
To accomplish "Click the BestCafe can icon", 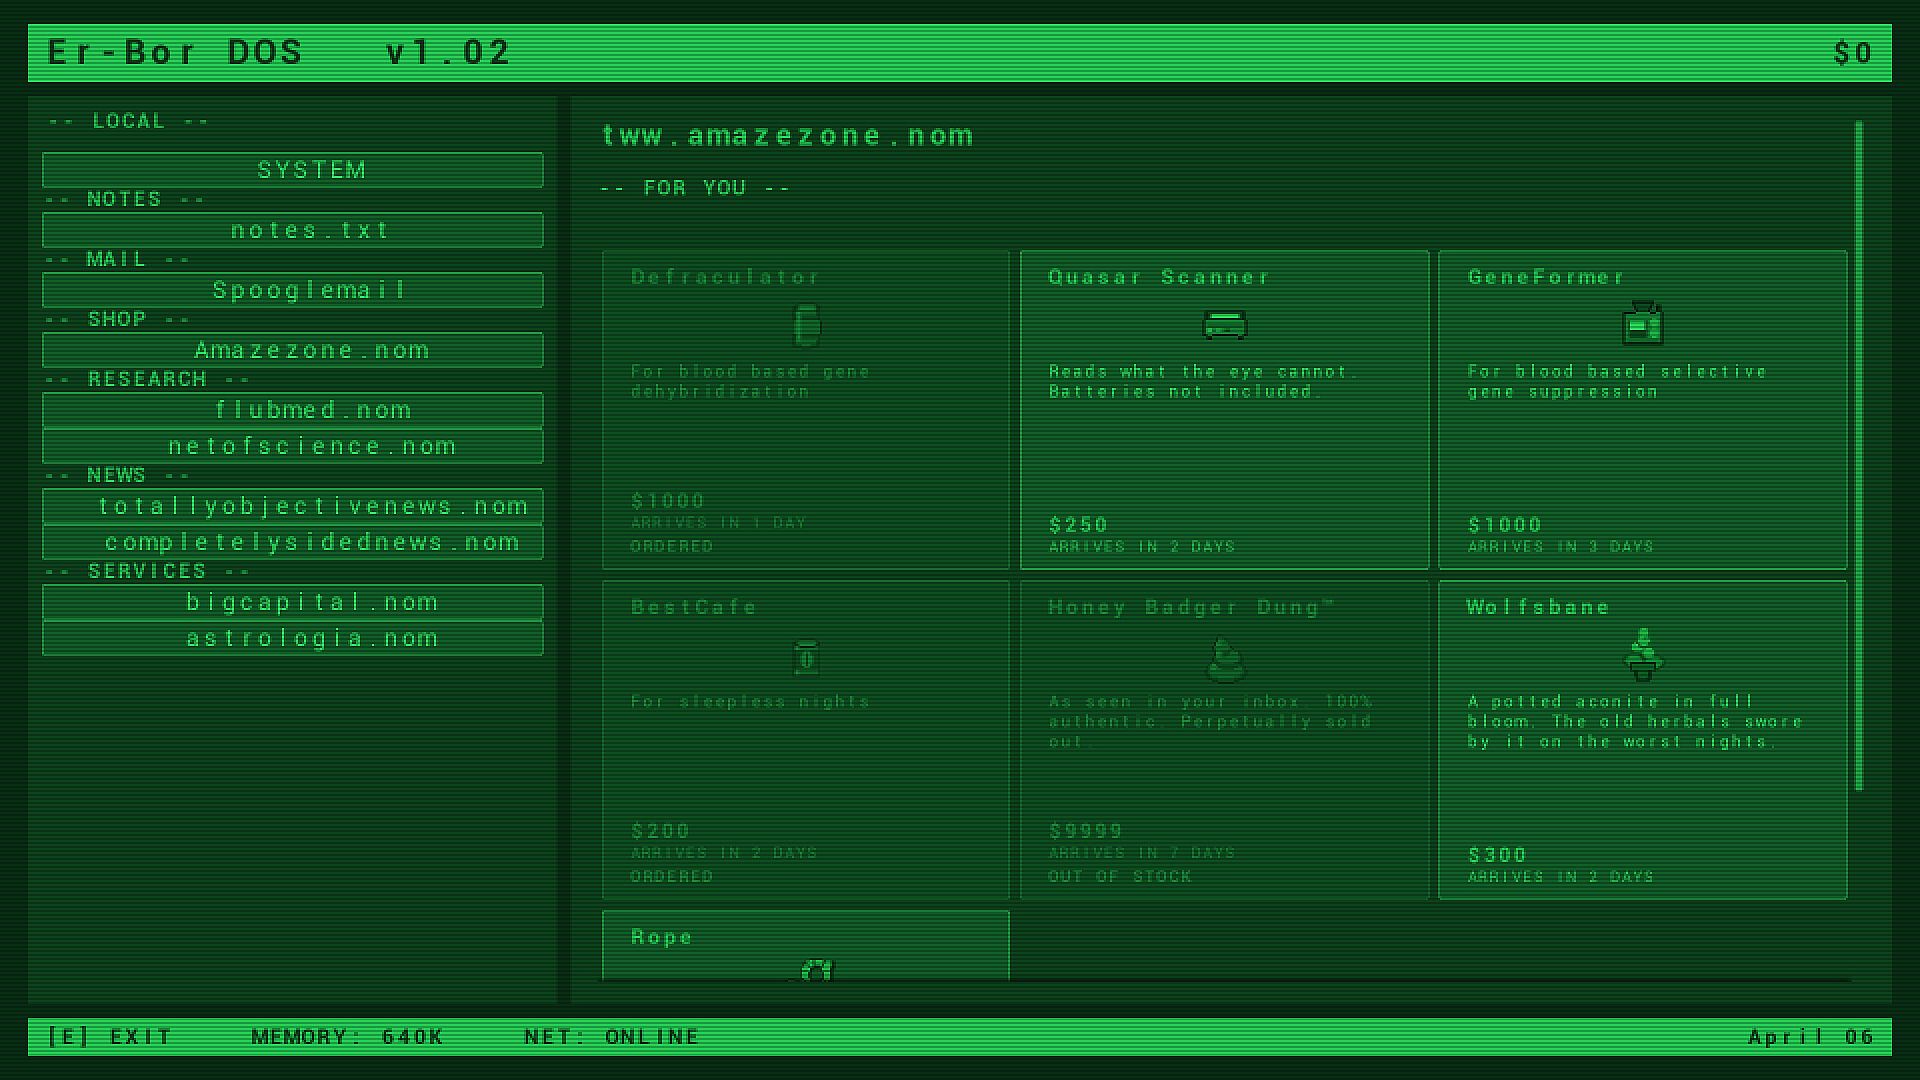I will pyautogui.click(x=806, y=658).
